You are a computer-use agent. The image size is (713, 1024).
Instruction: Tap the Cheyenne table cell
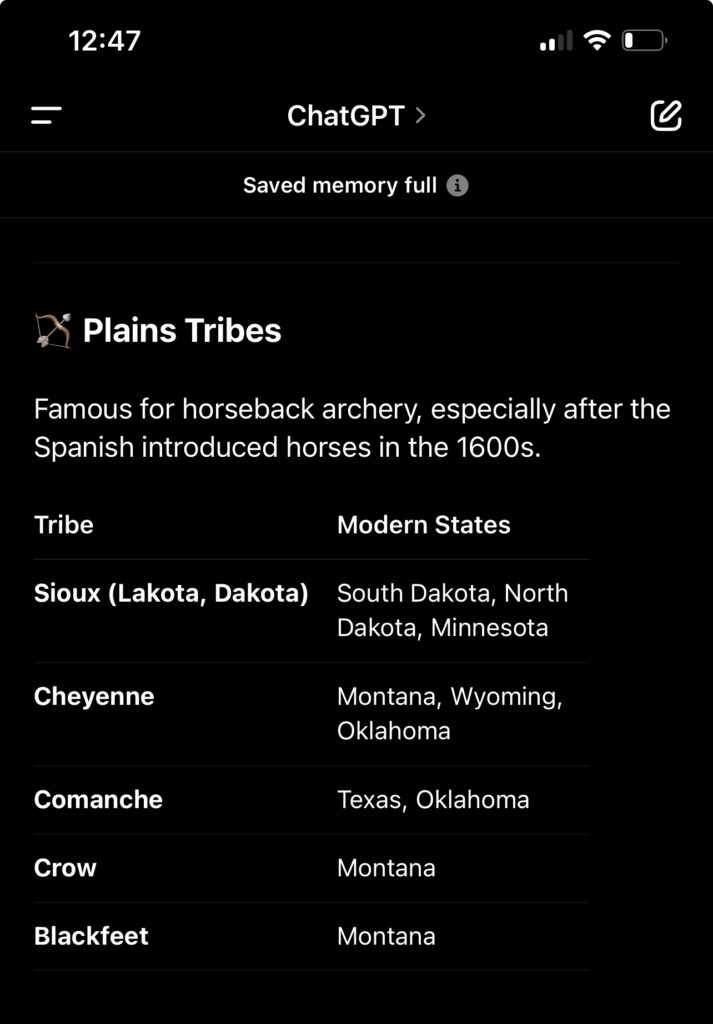coord(94,696)
